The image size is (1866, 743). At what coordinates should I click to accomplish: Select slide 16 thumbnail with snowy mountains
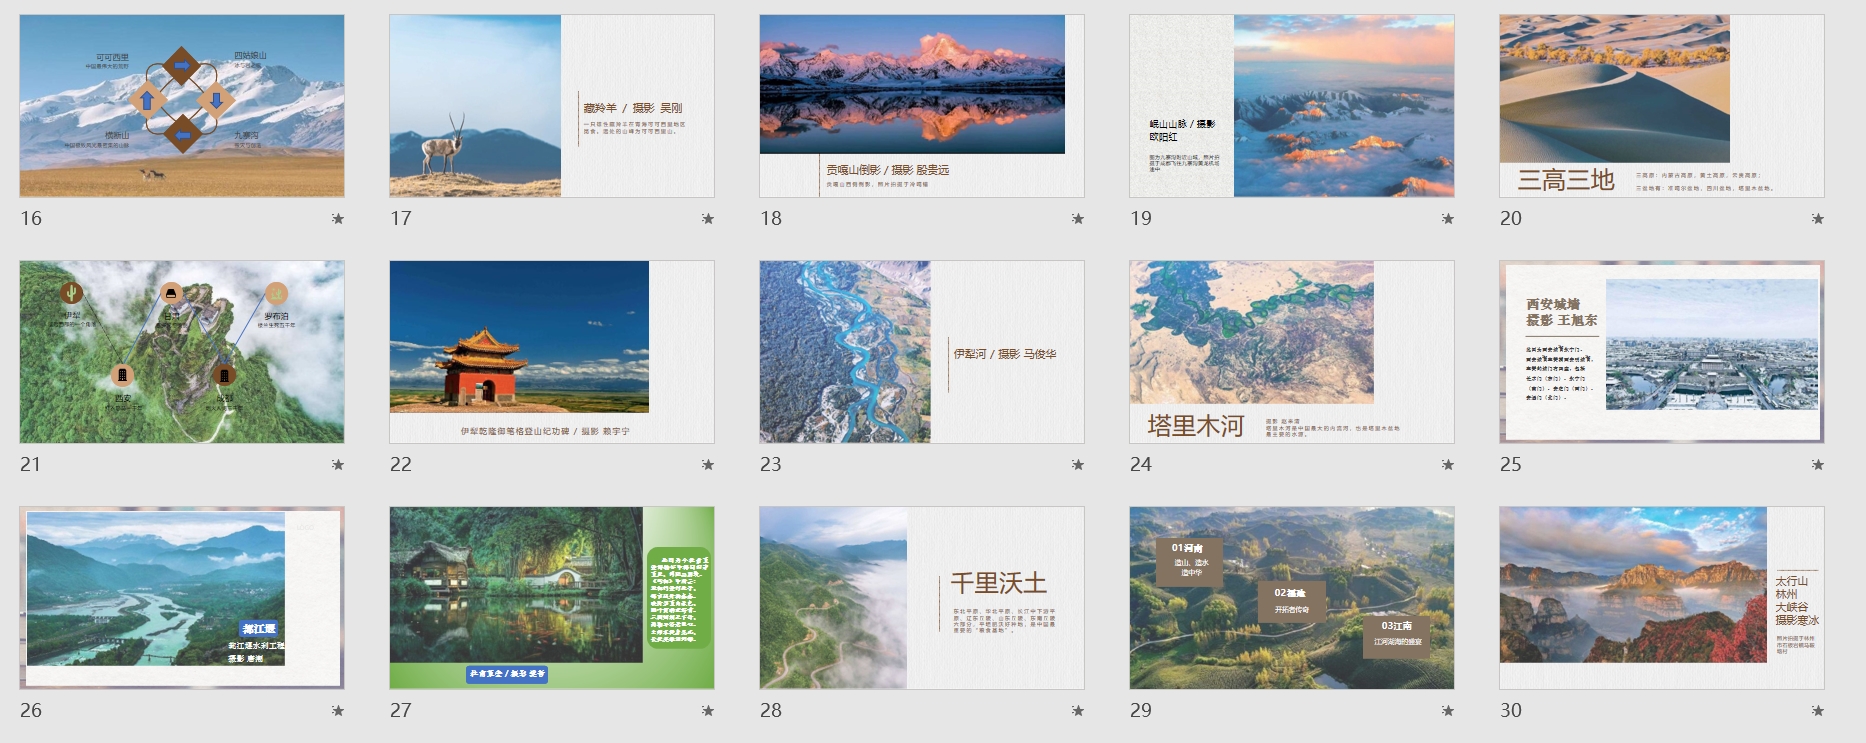click(x=182, y=105)
